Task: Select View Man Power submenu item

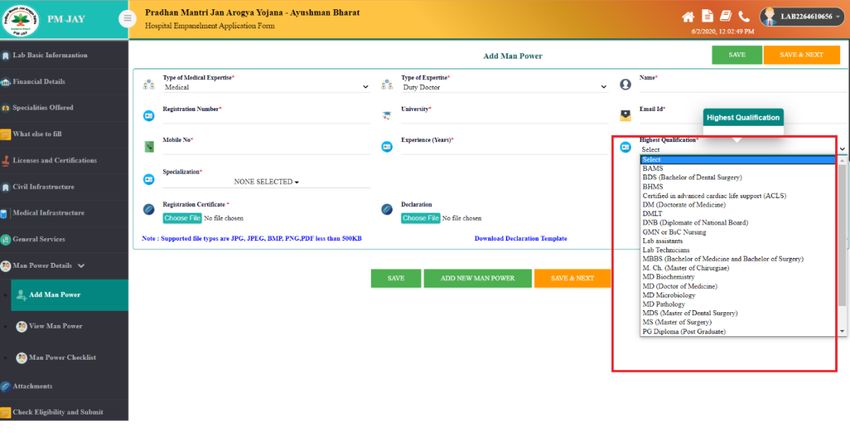Action: click(x=69, y=326)
